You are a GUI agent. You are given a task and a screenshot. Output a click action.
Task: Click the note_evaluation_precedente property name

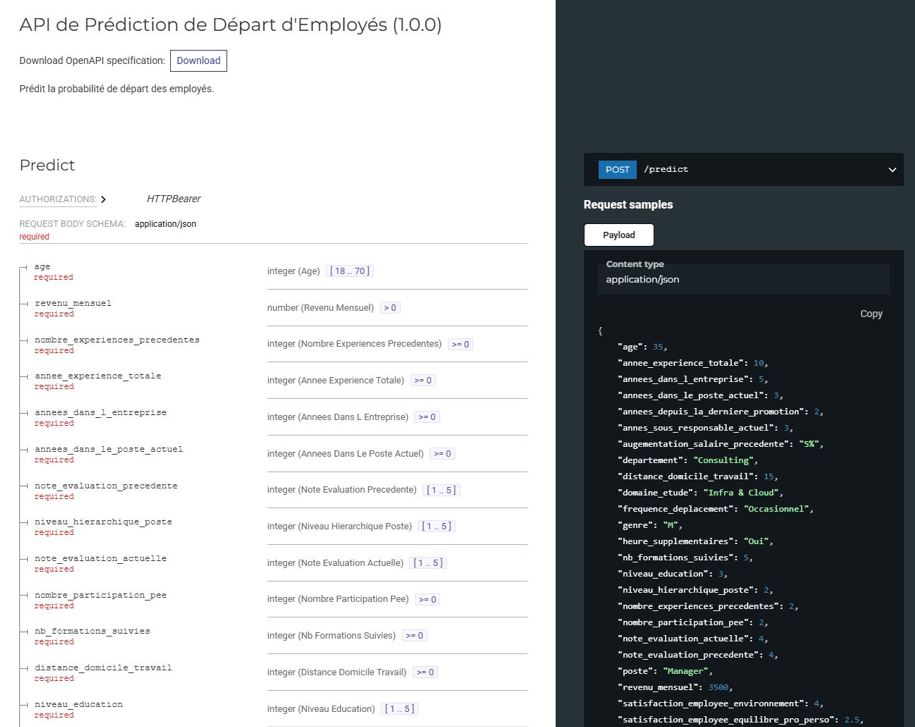pyautogui.click(x=106, y=486)
